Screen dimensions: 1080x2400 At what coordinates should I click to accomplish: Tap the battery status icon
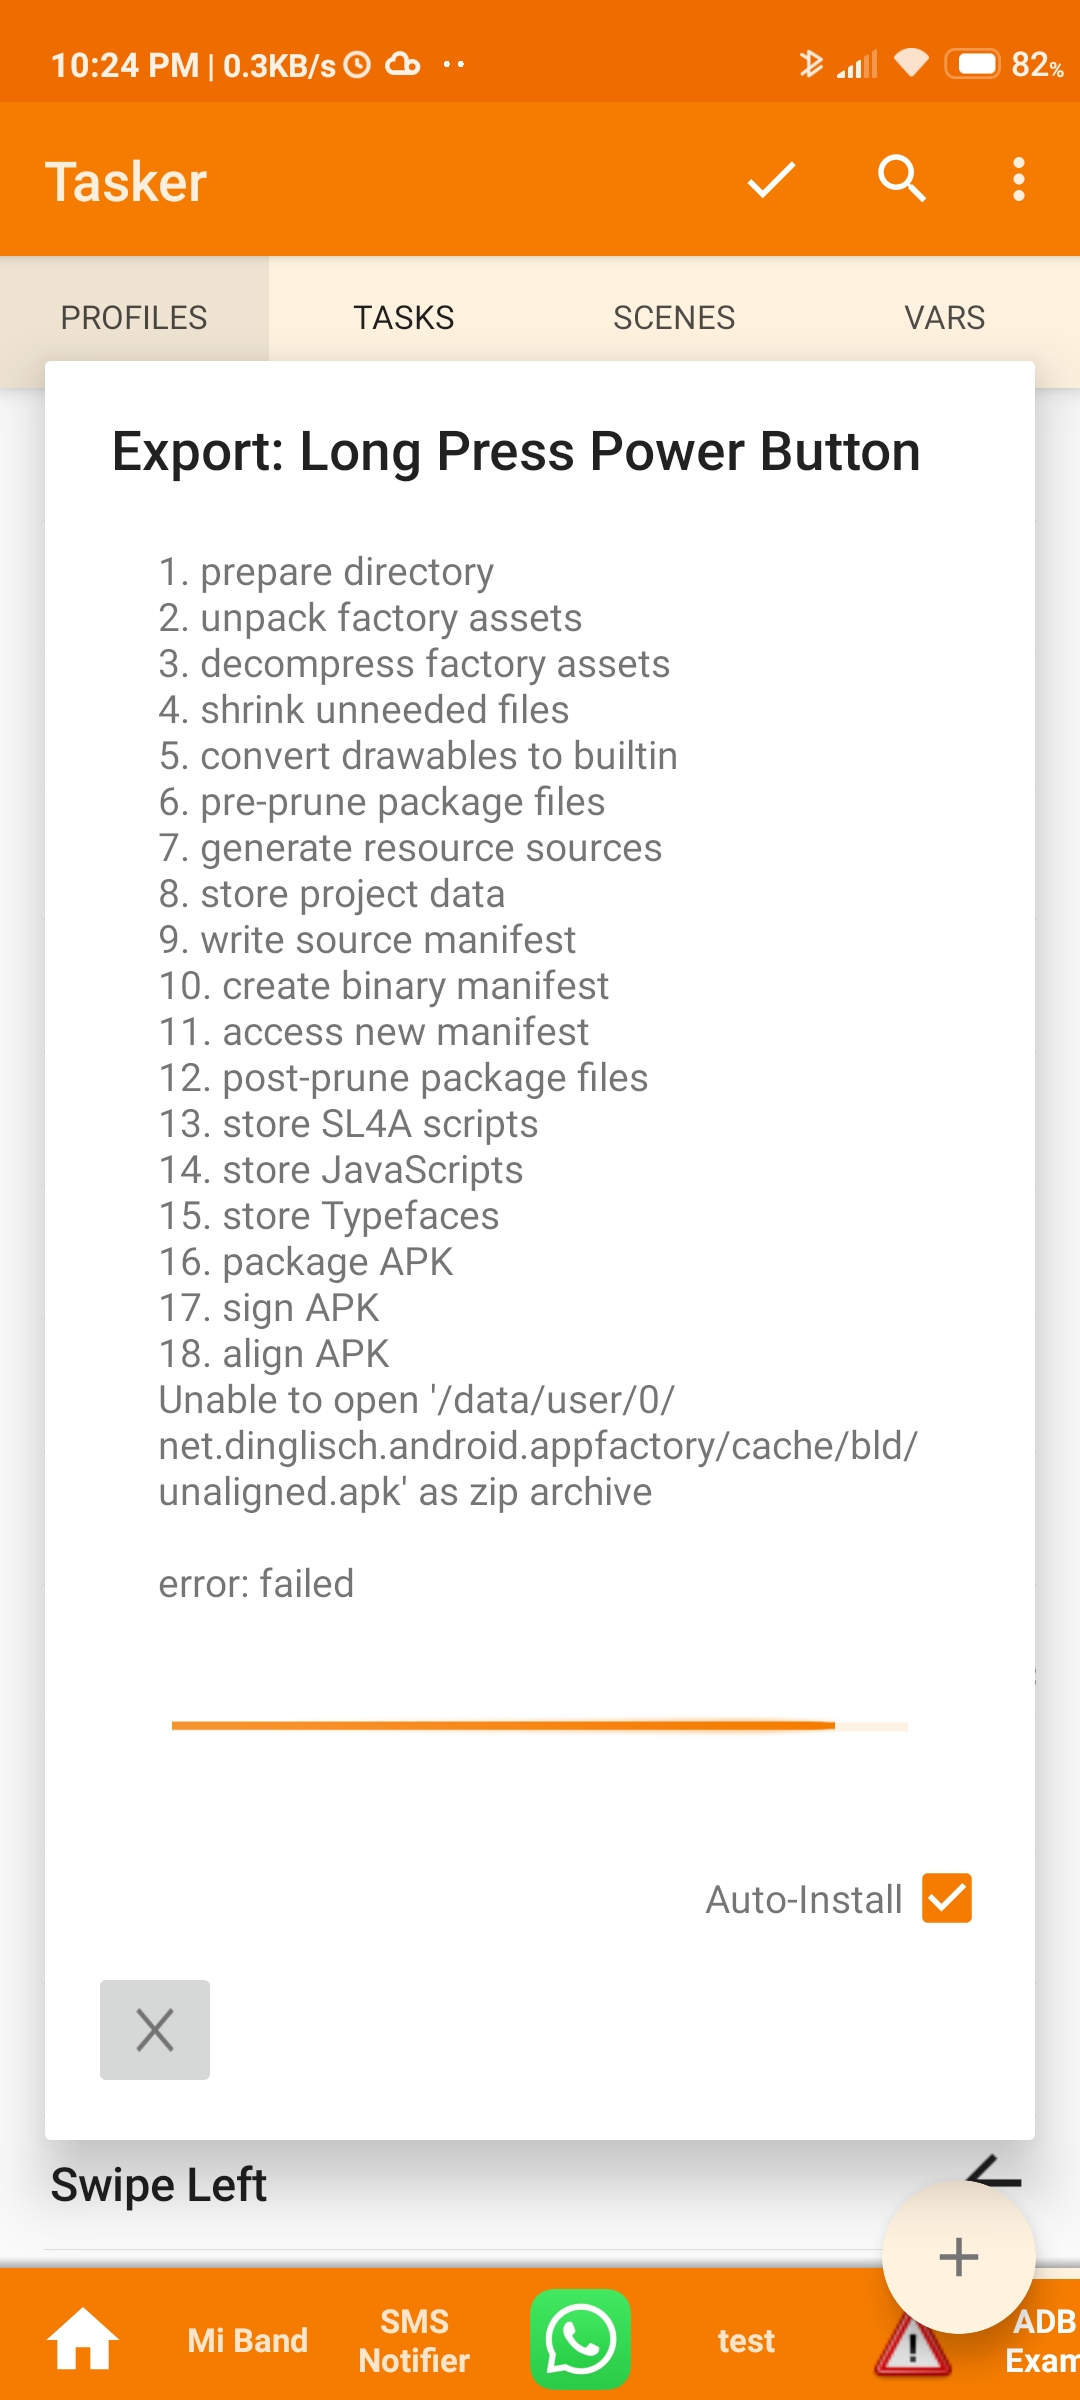click(x=972, y=65)
